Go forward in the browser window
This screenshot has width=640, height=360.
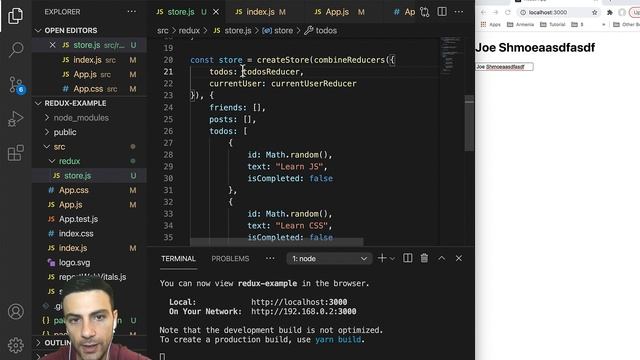(495, 12)
